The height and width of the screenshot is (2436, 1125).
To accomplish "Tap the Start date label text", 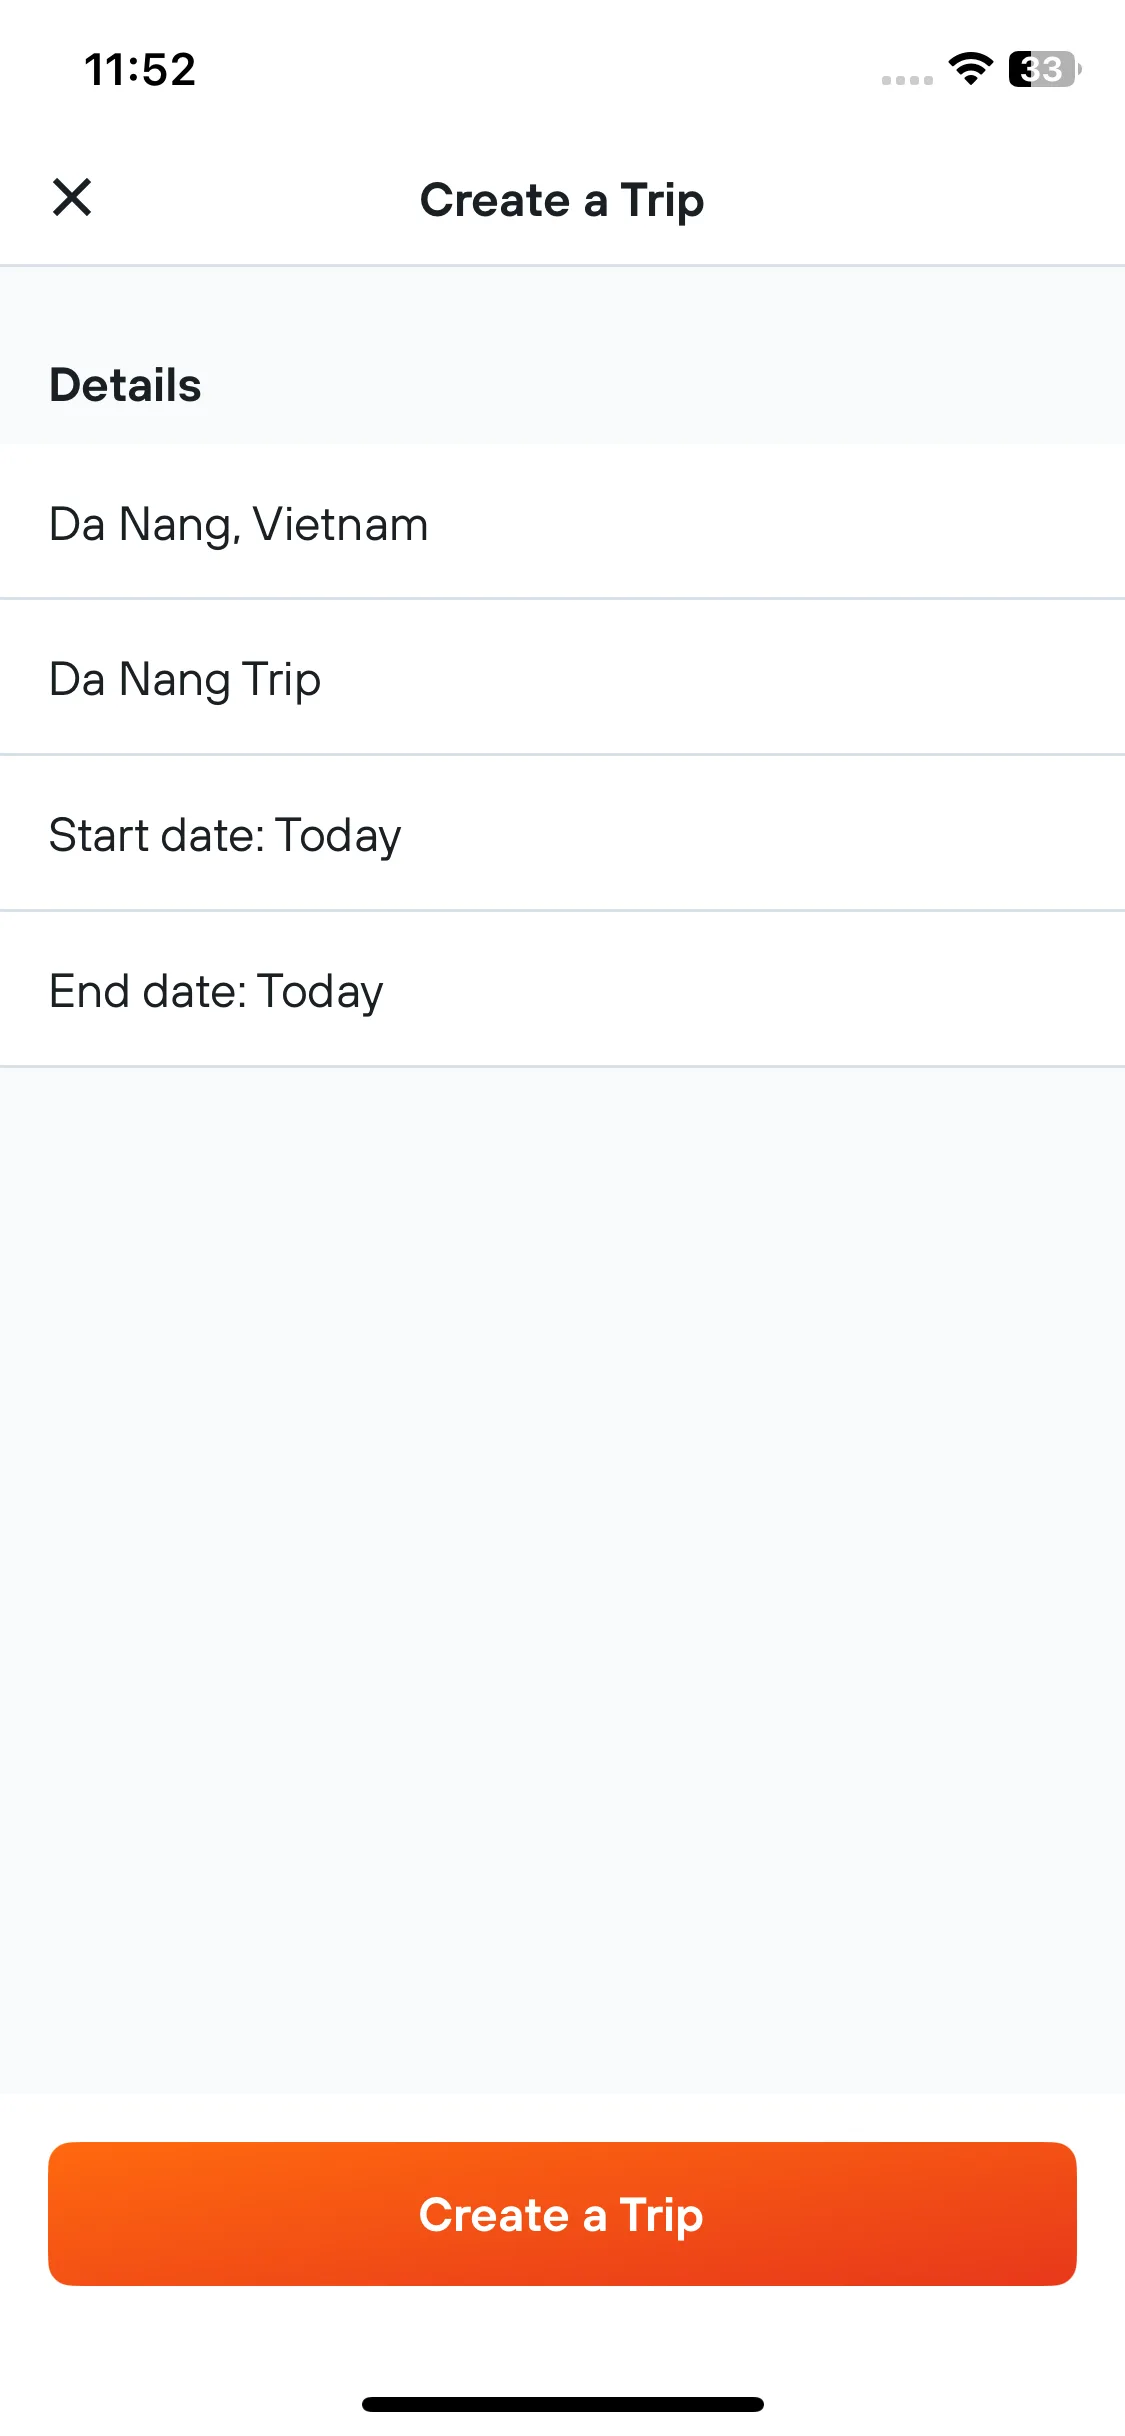I will pos(156,835).
